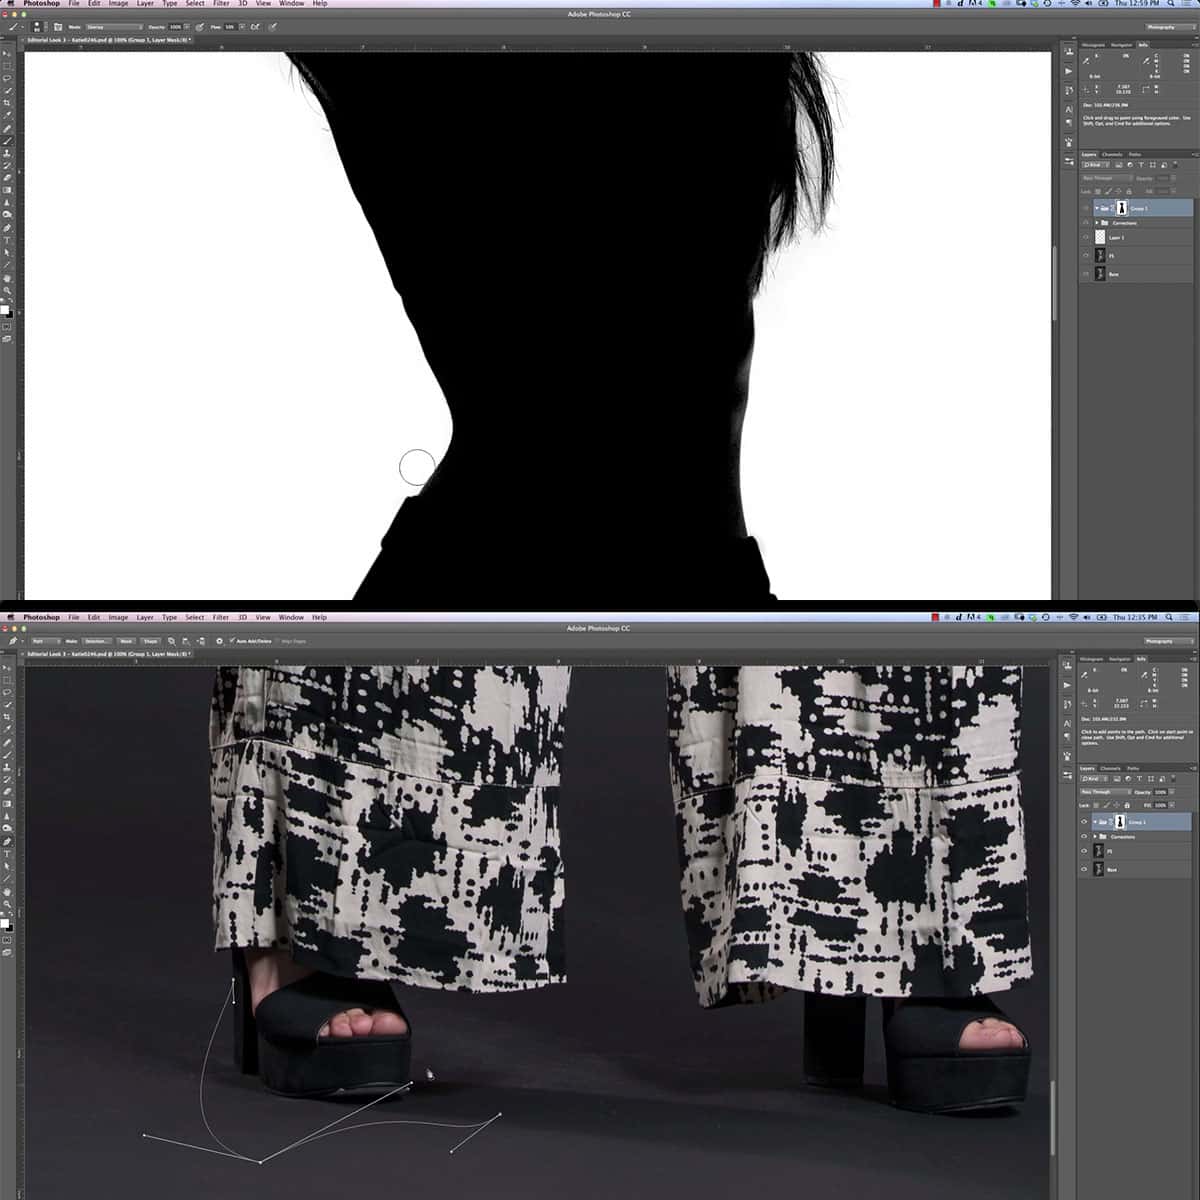1200x1200 pixels.
Task: Toggle visibility of Layer 1 in top window
Action: 1085,237
